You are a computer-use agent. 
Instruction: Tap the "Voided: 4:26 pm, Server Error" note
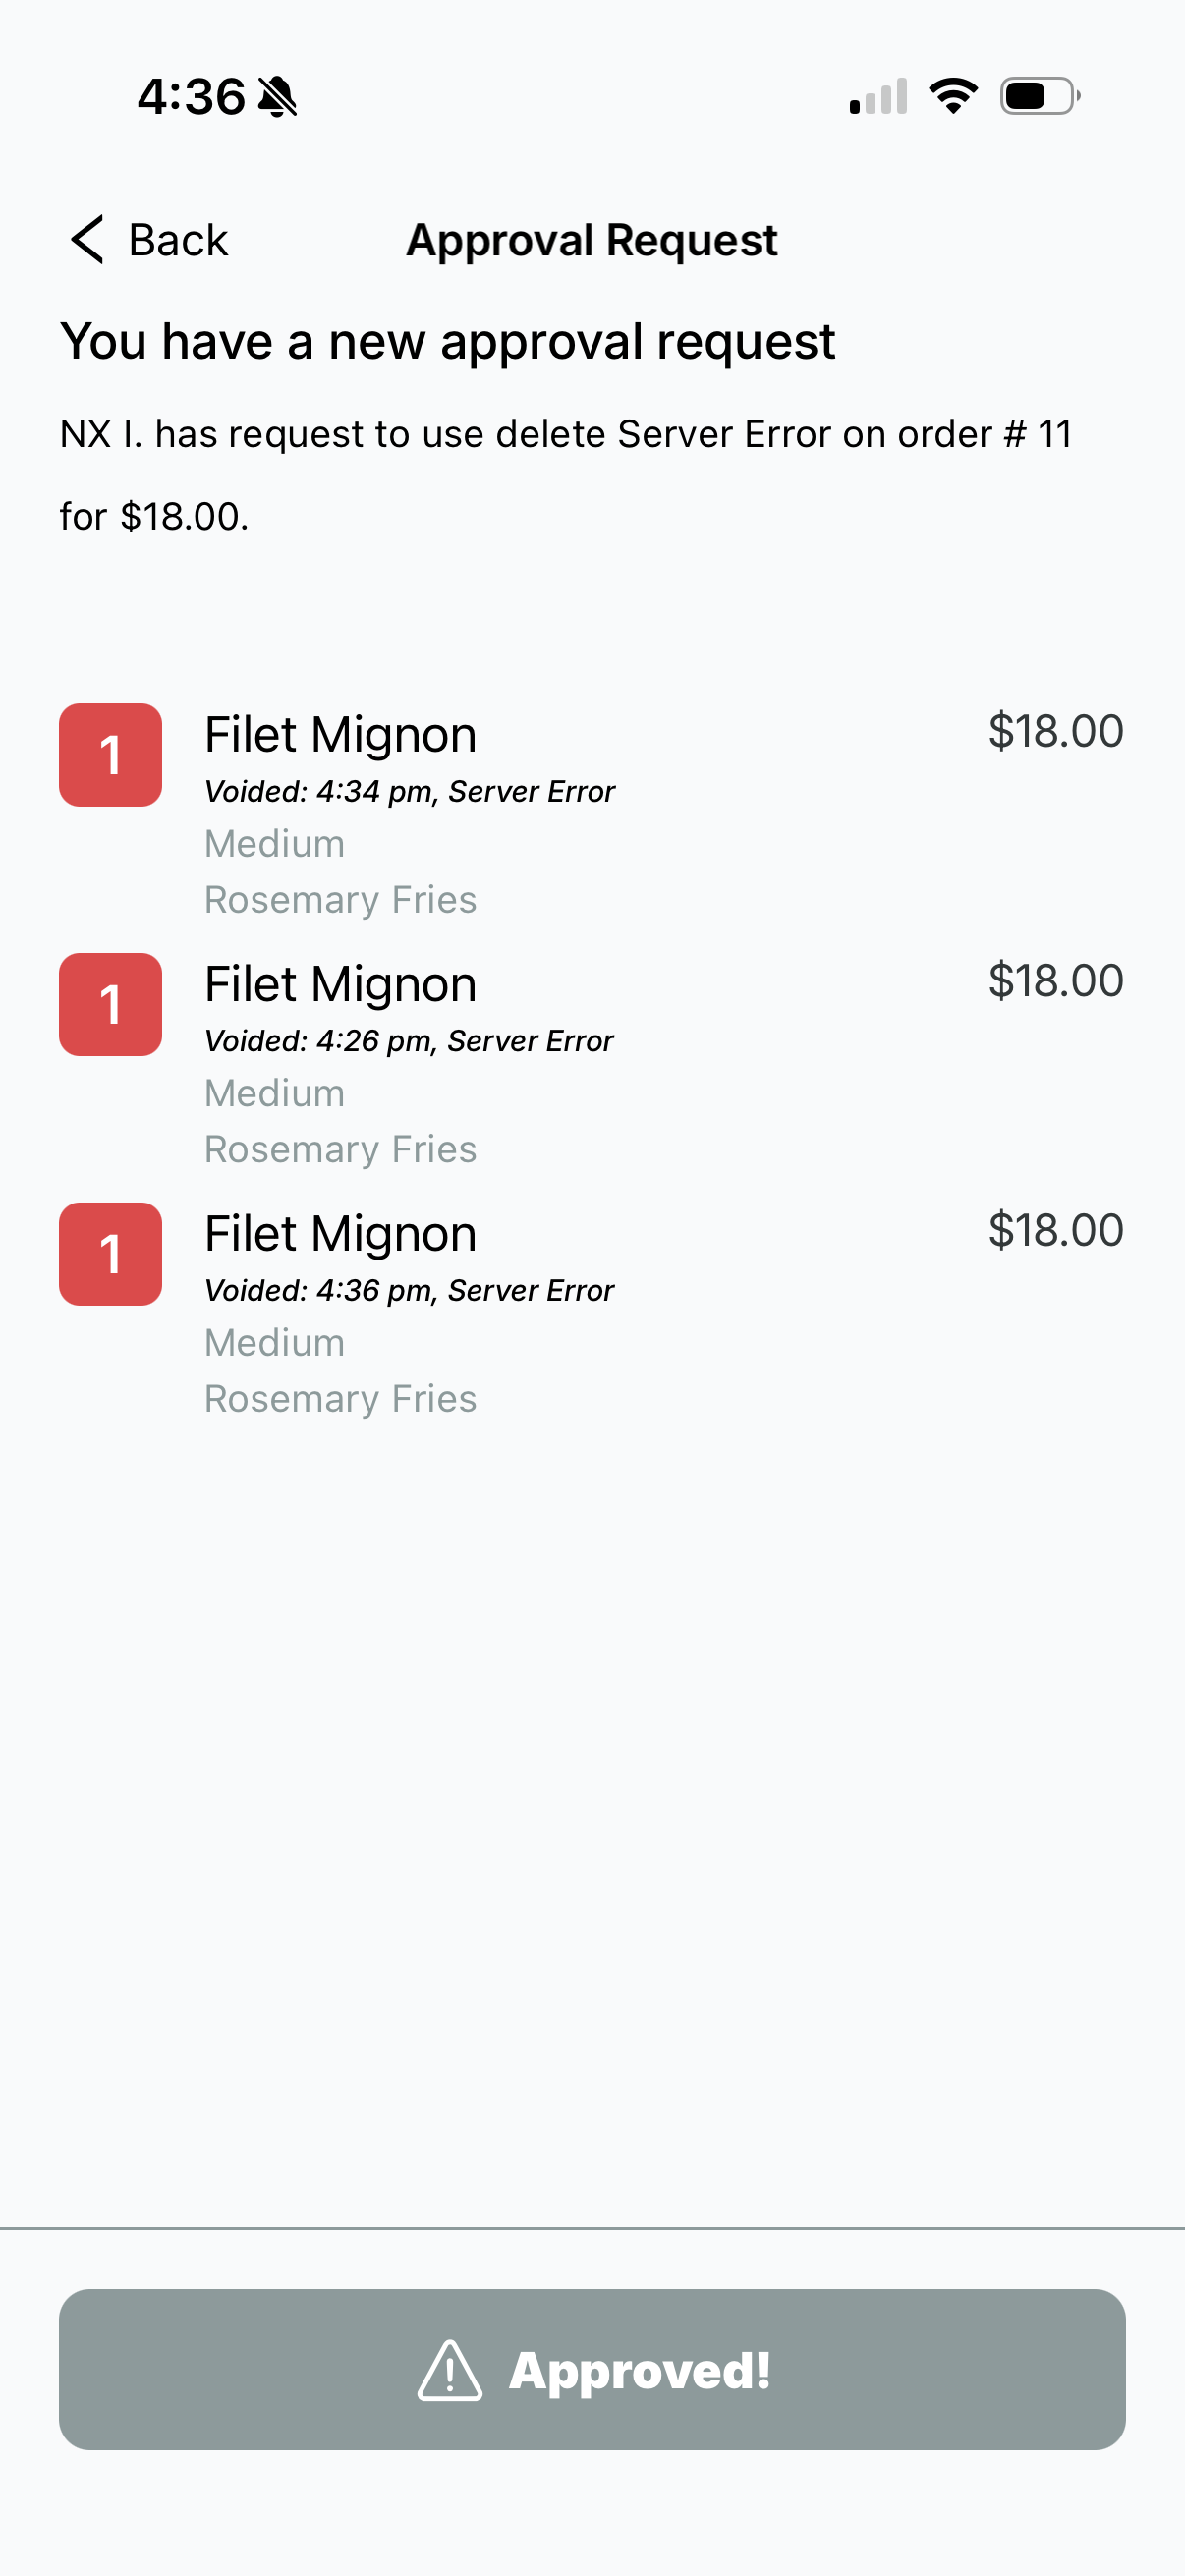pos(409,1041)
